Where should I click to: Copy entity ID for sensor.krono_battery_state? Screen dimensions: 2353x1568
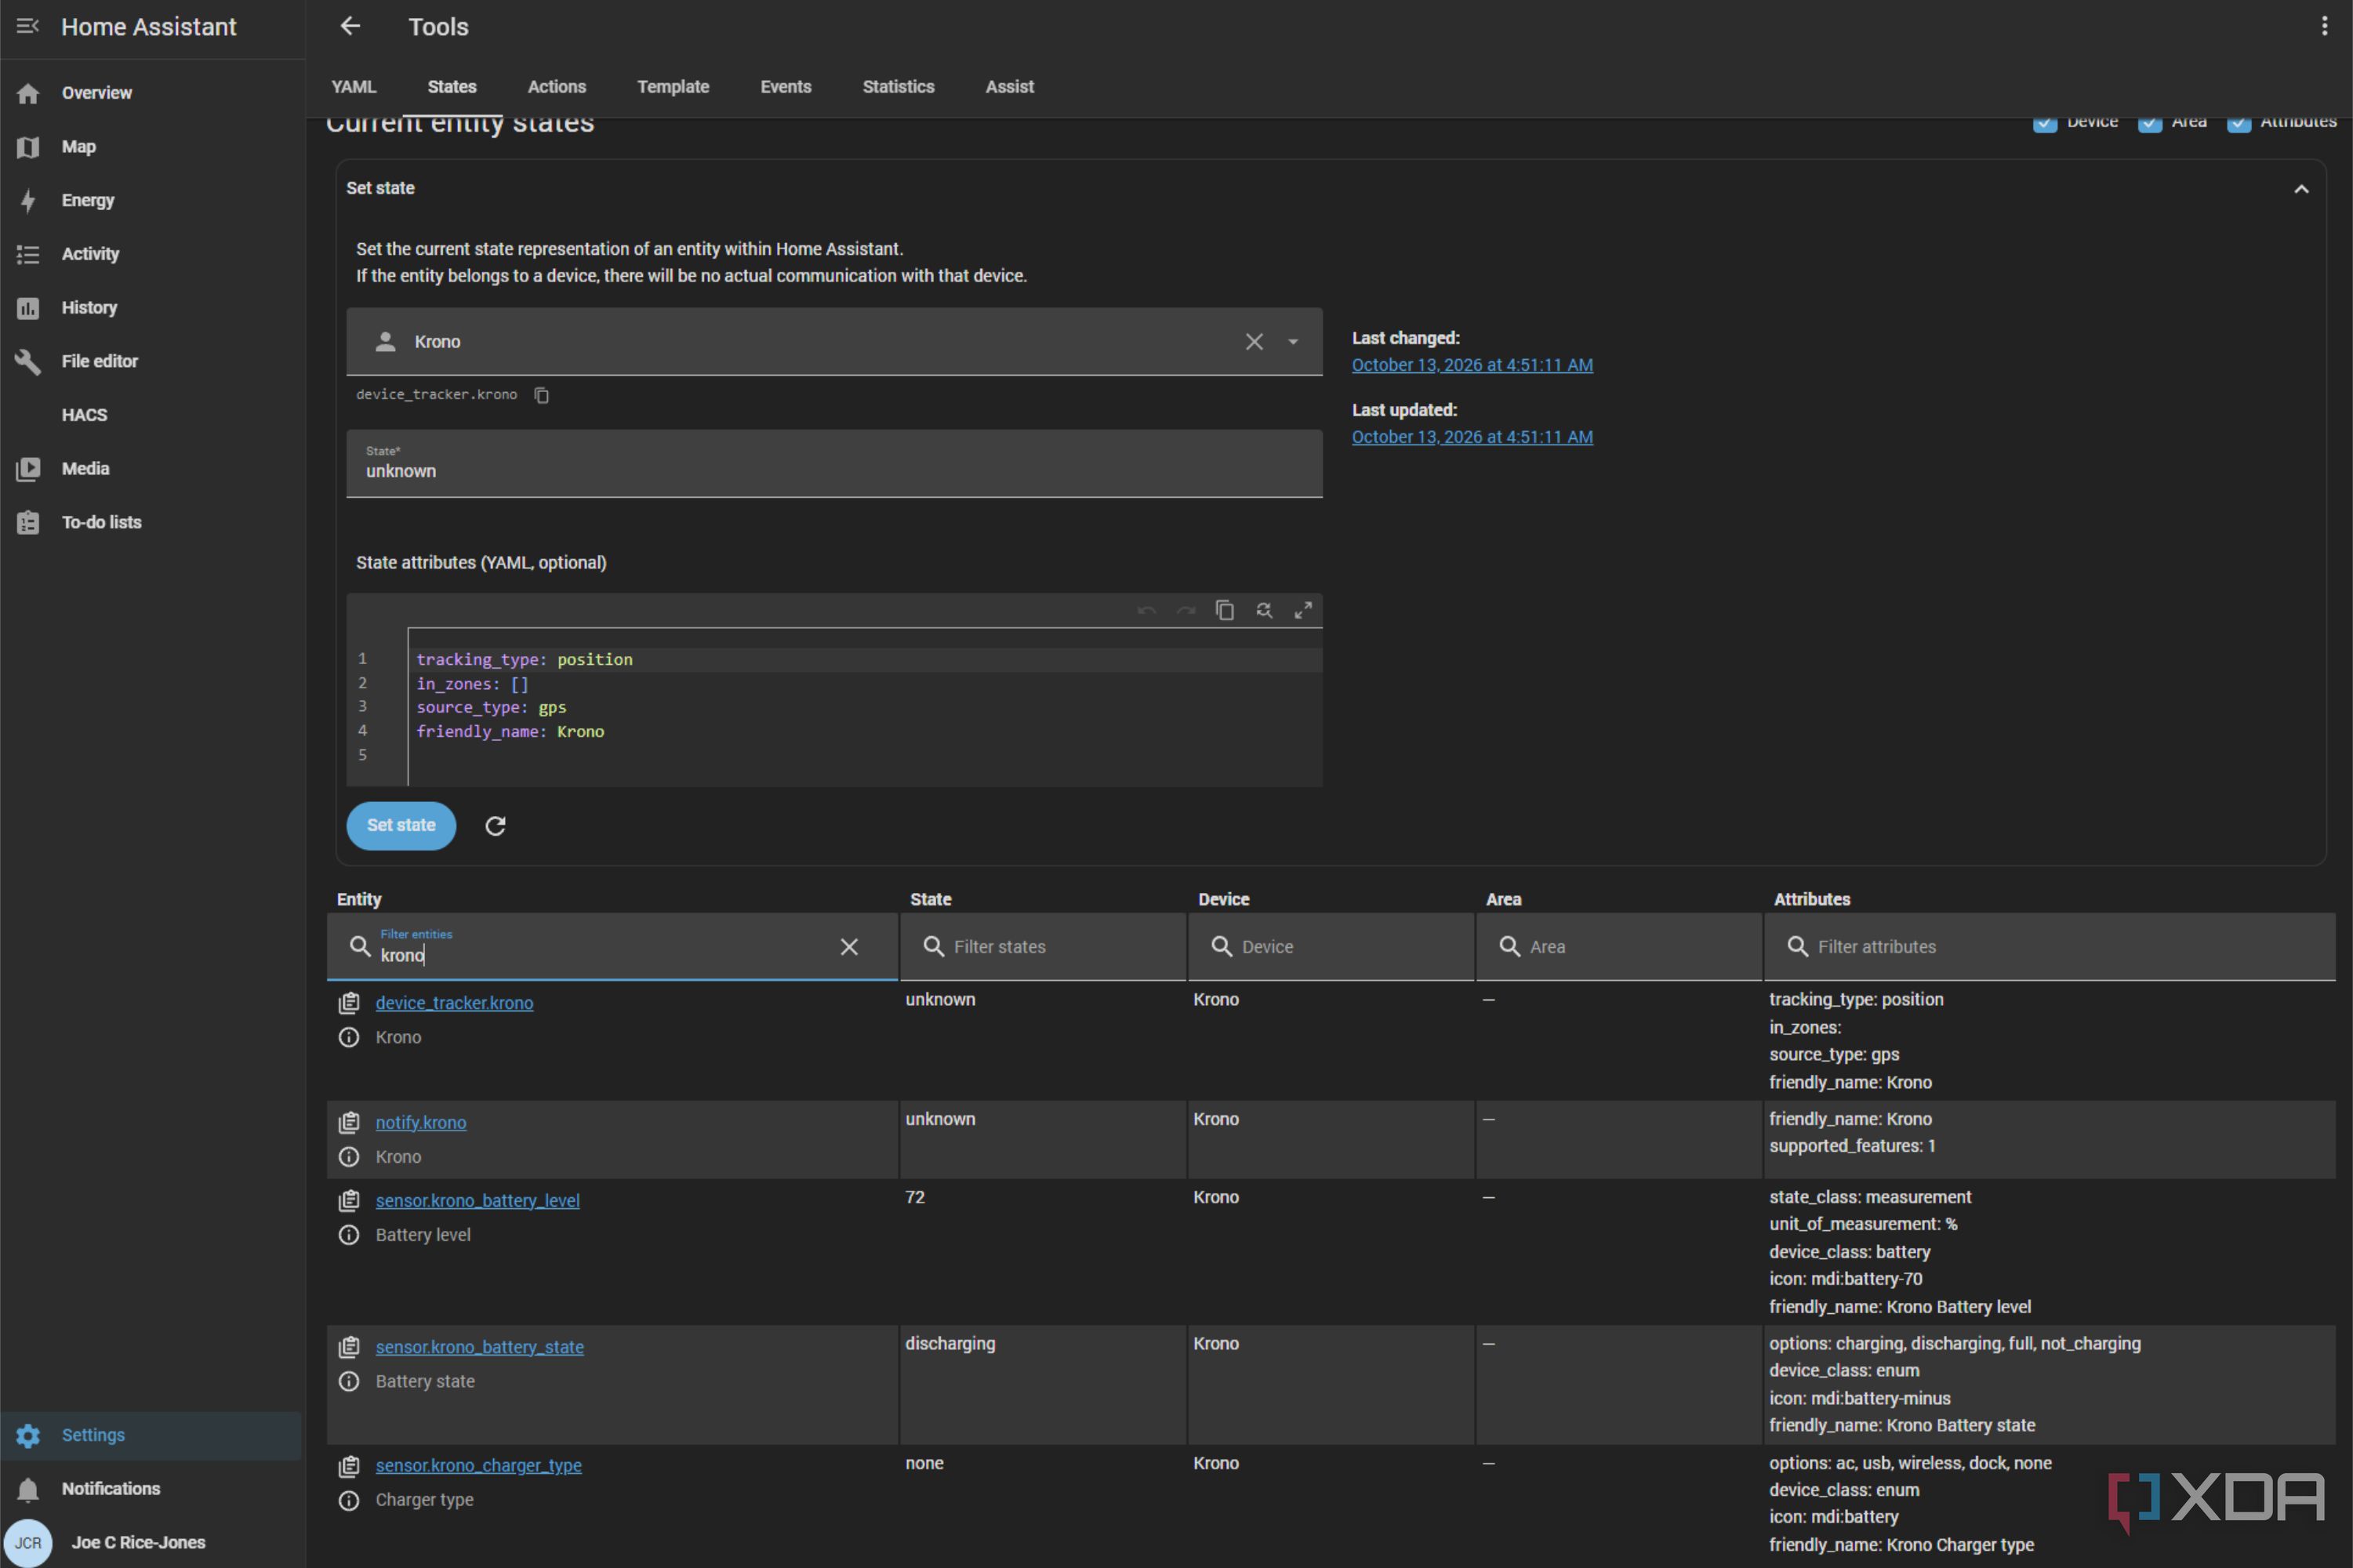click(x=349, y=1347)
